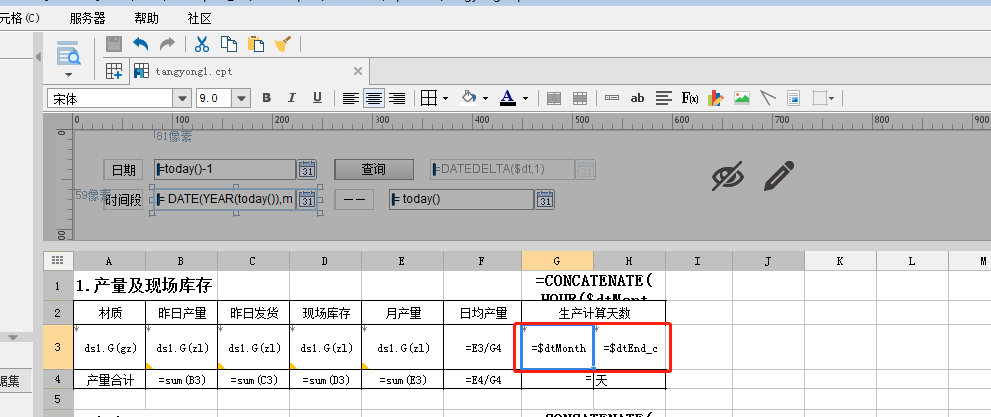The width and height of the screenshot is (991, 417).
Task: Insert a widget via toolbar icon
Action: point(611,98)
